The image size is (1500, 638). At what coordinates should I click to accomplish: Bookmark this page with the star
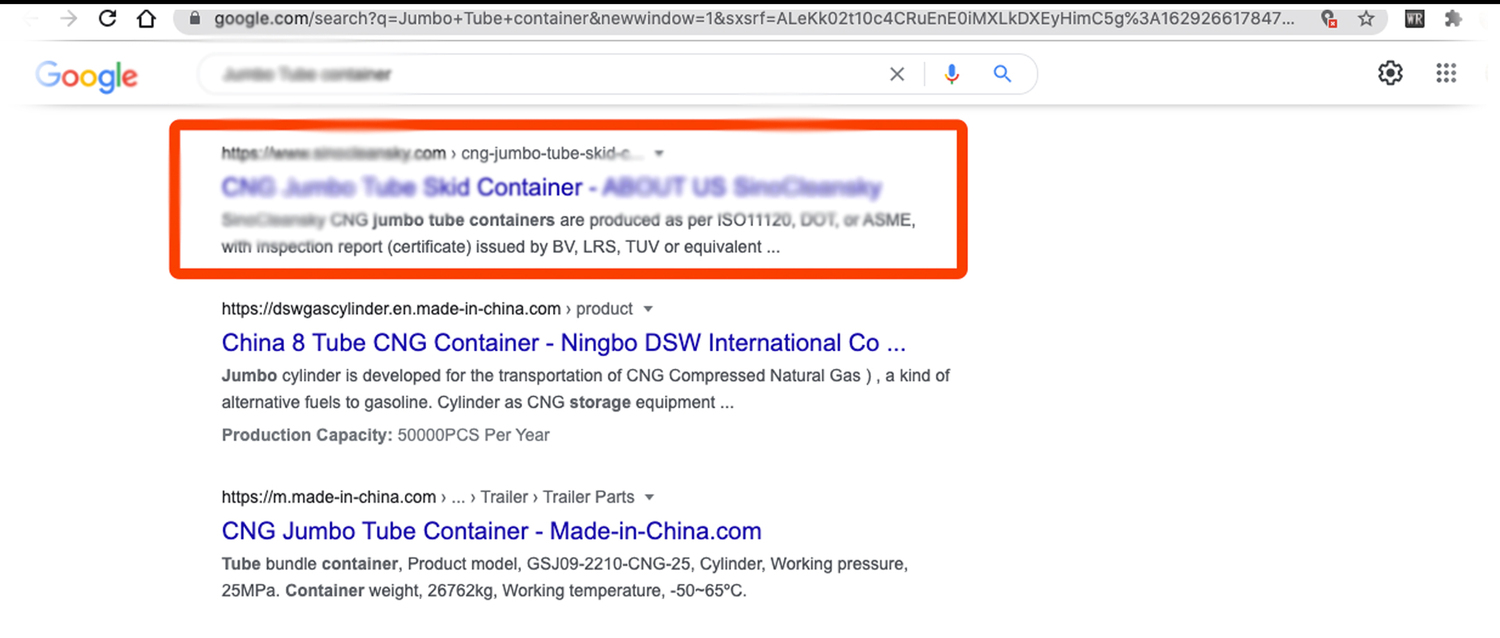click(x=1366, y=18)
